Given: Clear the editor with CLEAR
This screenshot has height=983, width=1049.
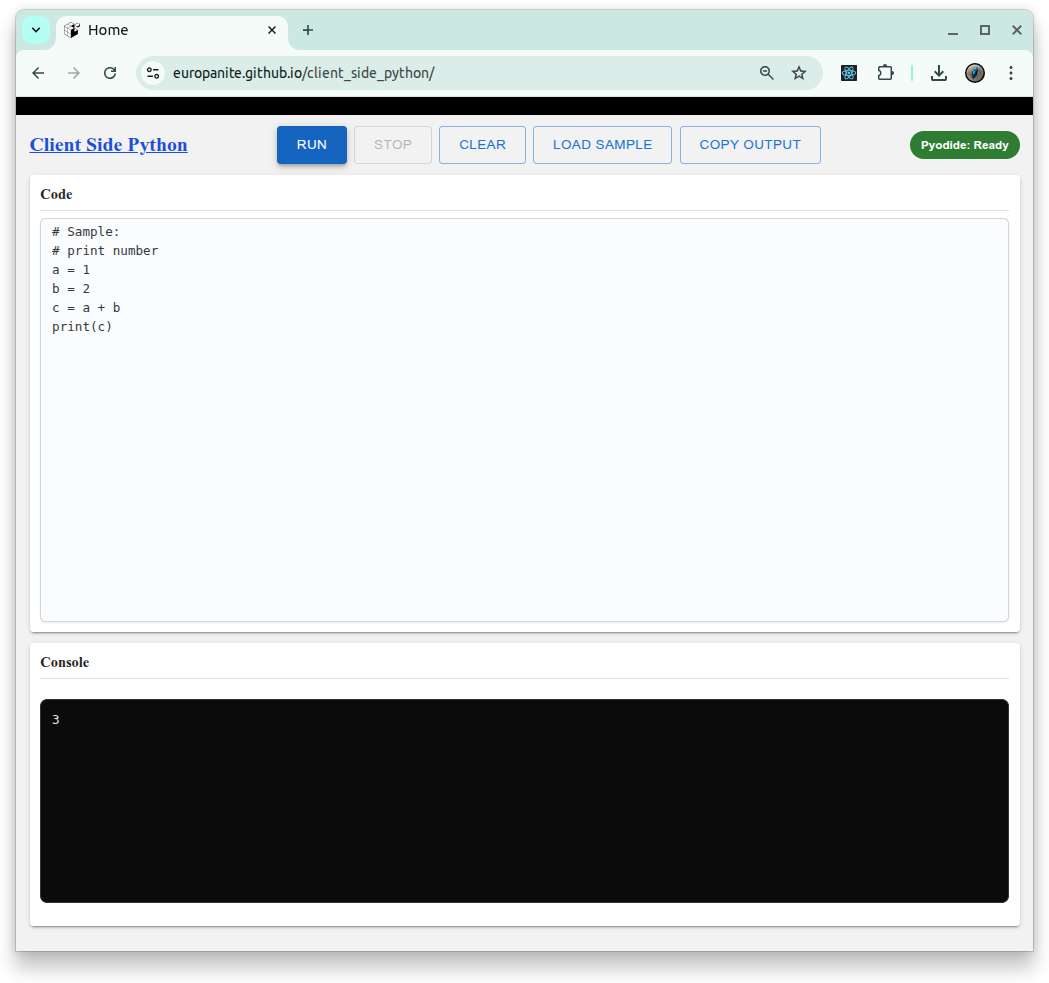Looking at the screenshot, I should point(482,145).
